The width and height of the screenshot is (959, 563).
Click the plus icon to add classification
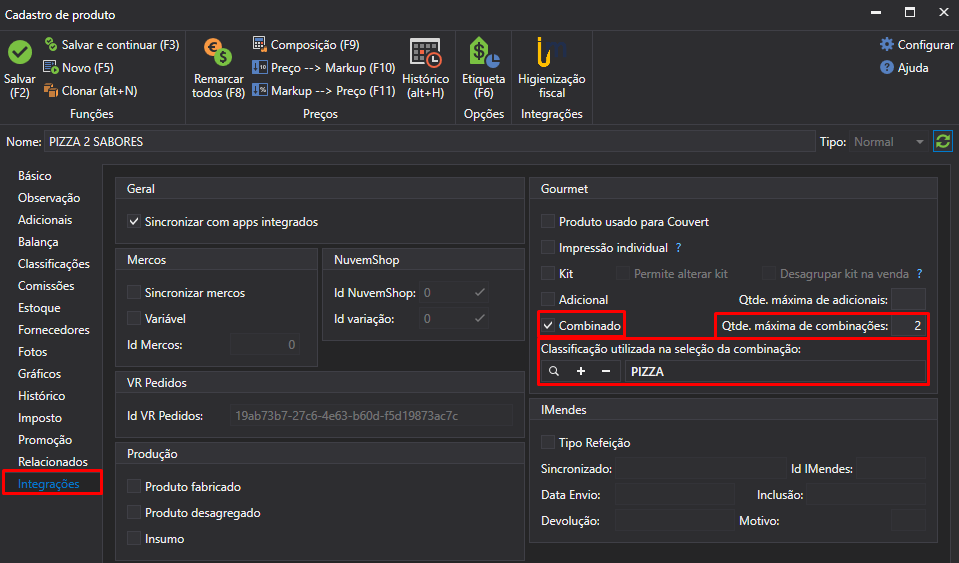(x=580, y=371)
